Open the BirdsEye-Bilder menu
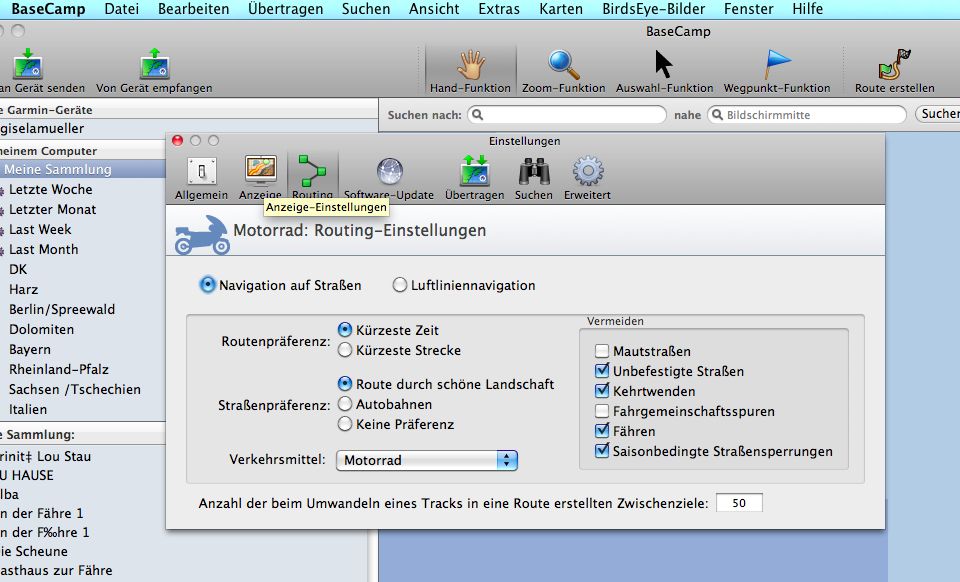Viewport: 960px width, 582px height. 653,9
